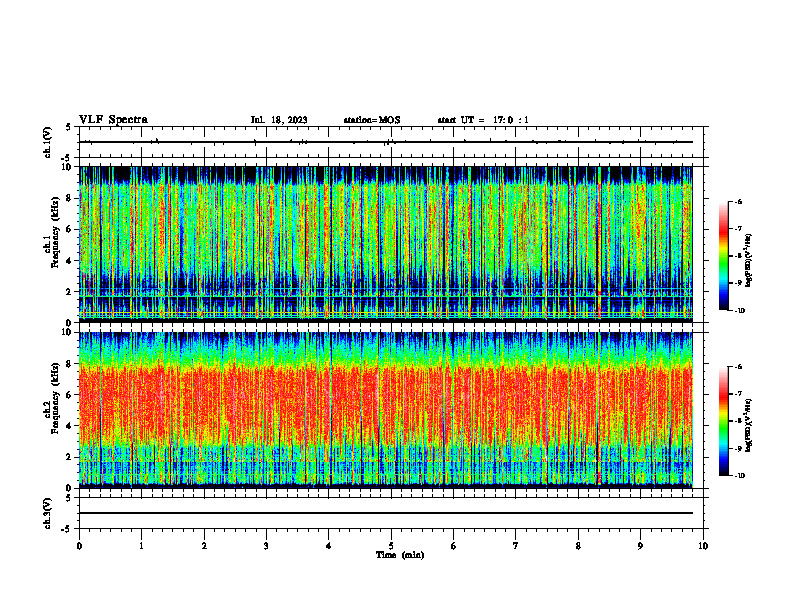
Task: Click the time axis tick label '10'
Action: [x=703, y=546]
